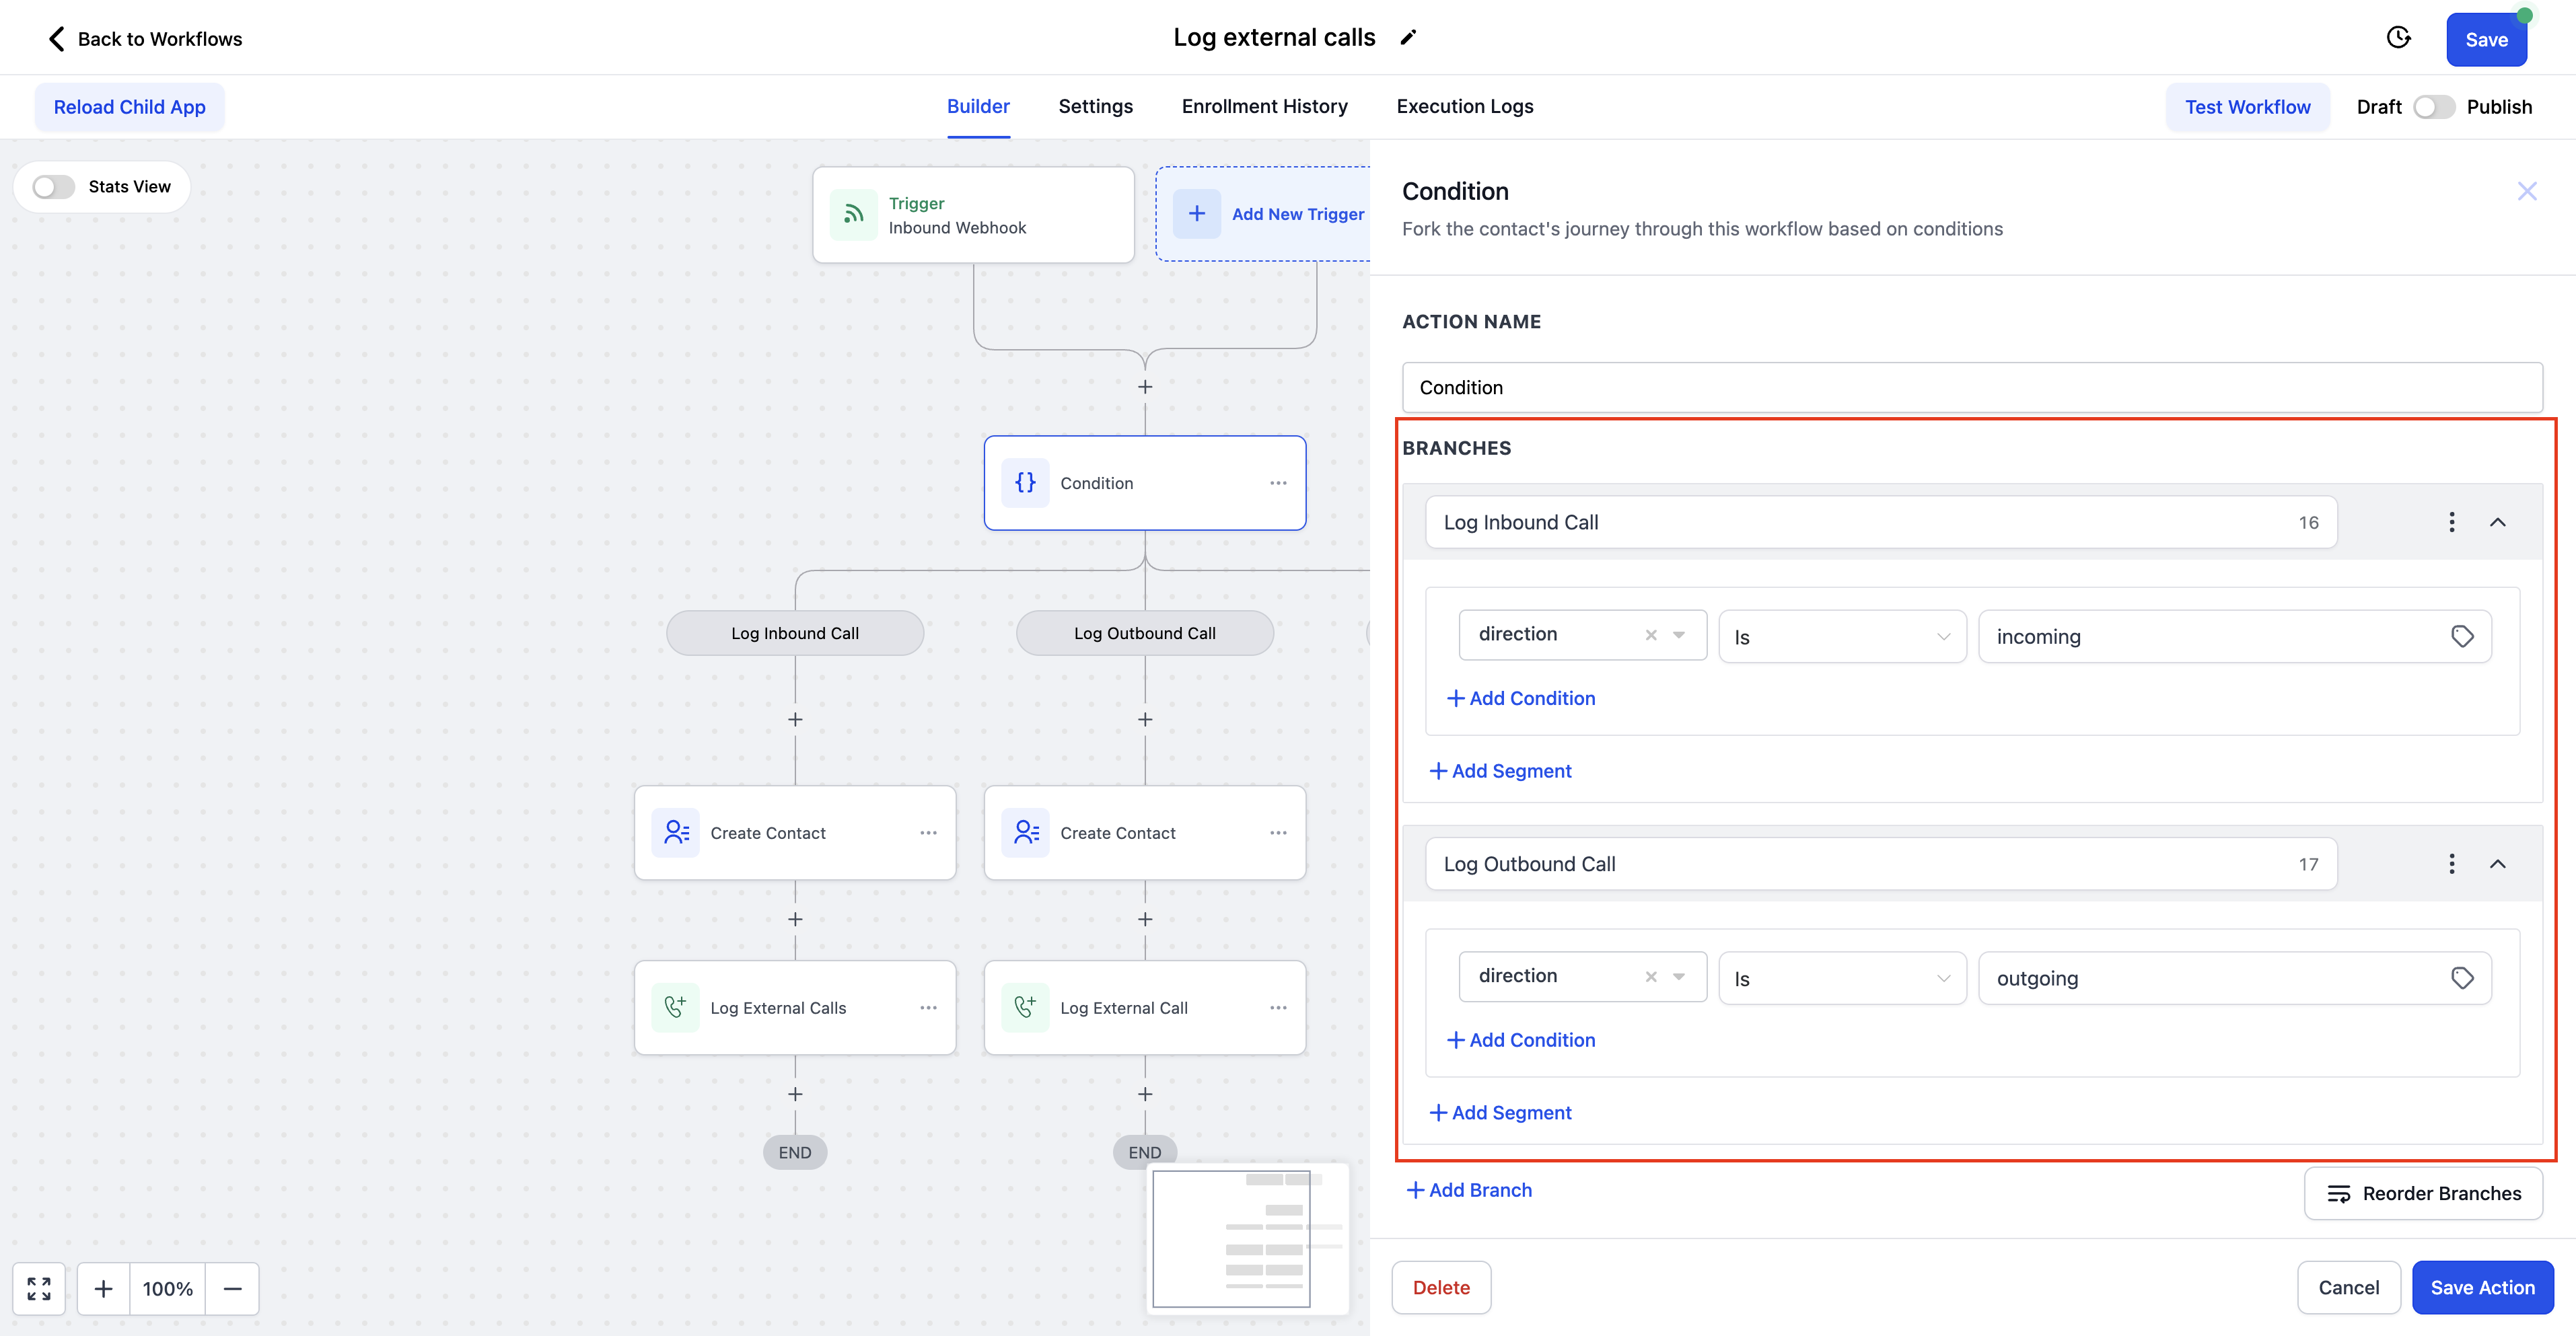Toggle the Draft/Publish switch

tap(2433, 107)
